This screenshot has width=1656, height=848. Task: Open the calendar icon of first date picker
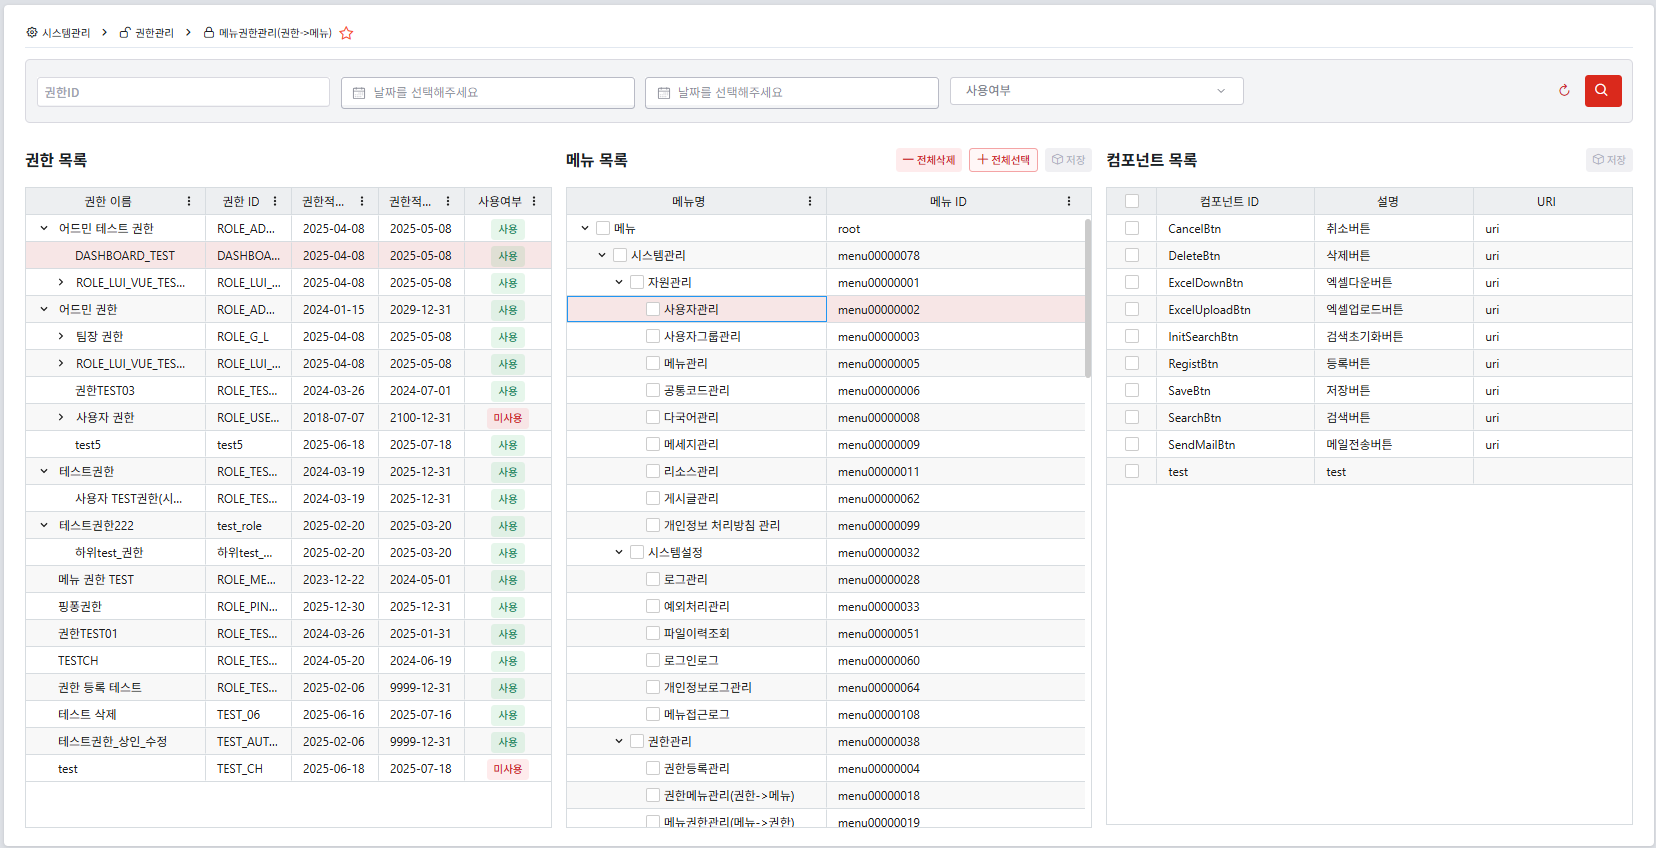pyautogui.click(x=359, y=93)
